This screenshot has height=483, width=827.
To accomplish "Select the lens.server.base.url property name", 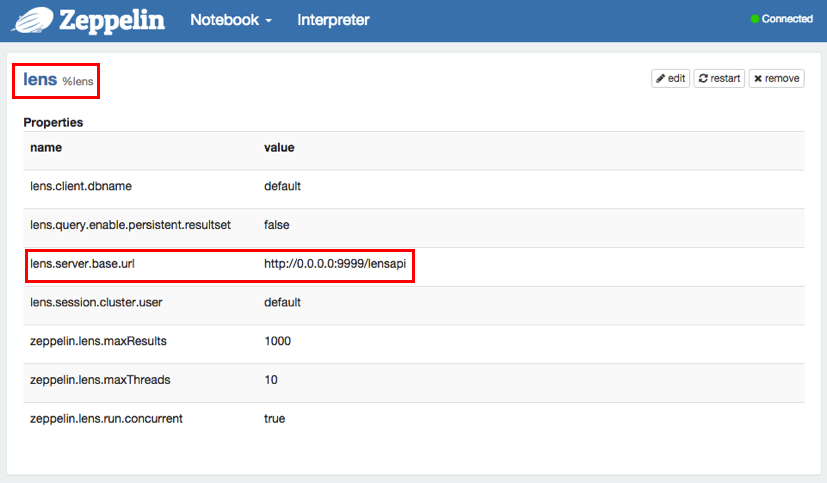I will pos(82,264).
